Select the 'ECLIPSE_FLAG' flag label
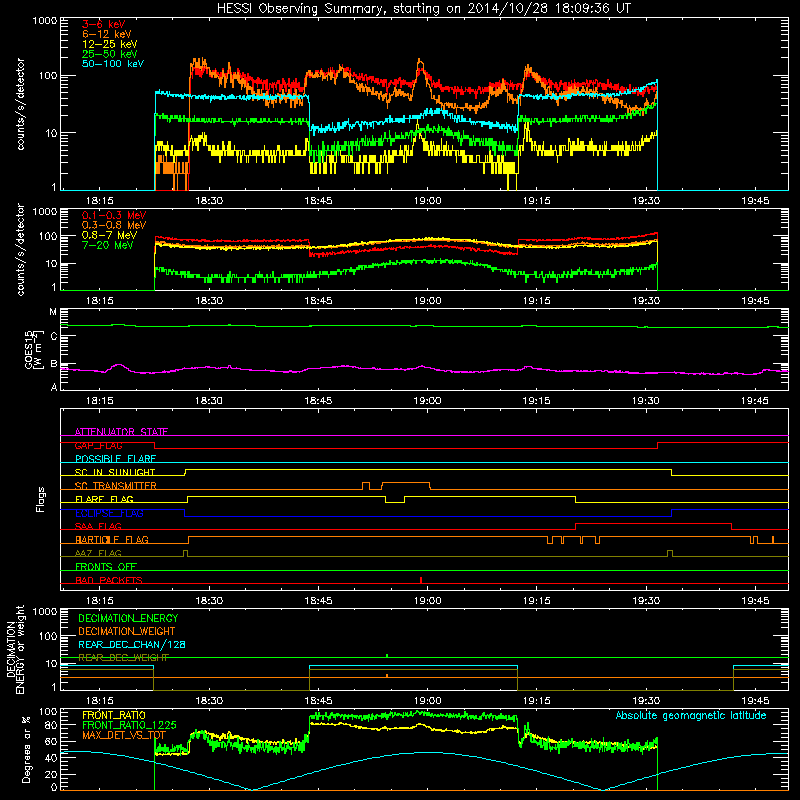Image resolution: width=800 pixels, height=800 pixels. (109, 513)
